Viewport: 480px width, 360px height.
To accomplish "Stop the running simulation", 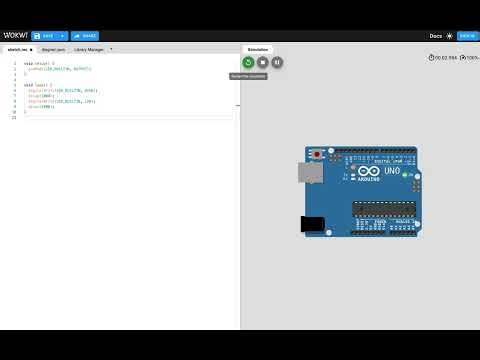I will (263, 62).
